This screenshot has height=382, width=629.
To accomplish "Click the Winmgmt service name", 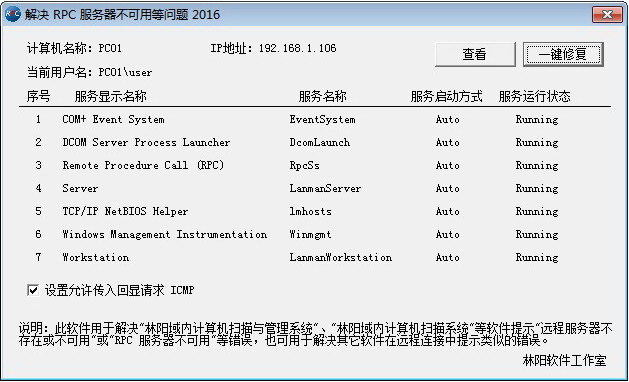I will (x=310, y=234).
